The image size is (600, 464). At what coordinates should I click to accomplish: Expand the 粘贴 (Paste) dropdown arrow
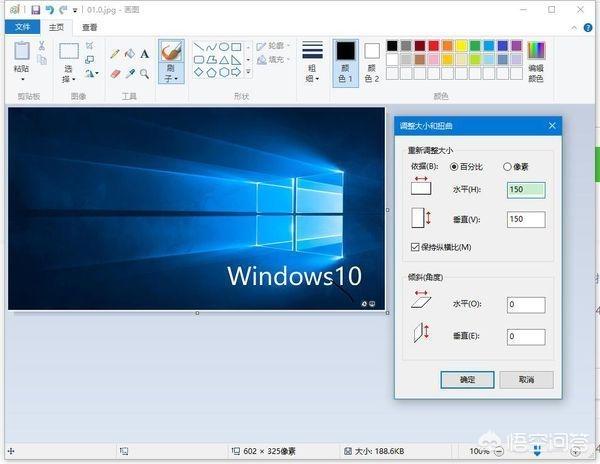coord(22,78)
